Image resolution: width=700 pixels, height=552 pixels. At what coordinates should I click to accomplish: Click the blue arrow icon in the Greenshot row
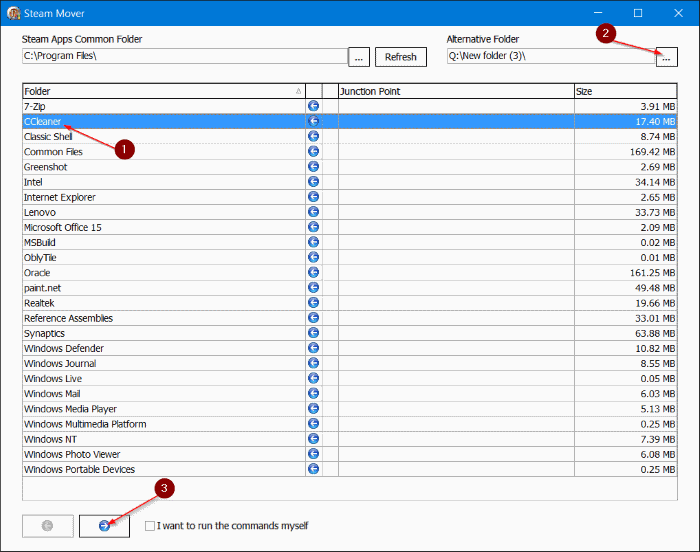pos(314,167)
